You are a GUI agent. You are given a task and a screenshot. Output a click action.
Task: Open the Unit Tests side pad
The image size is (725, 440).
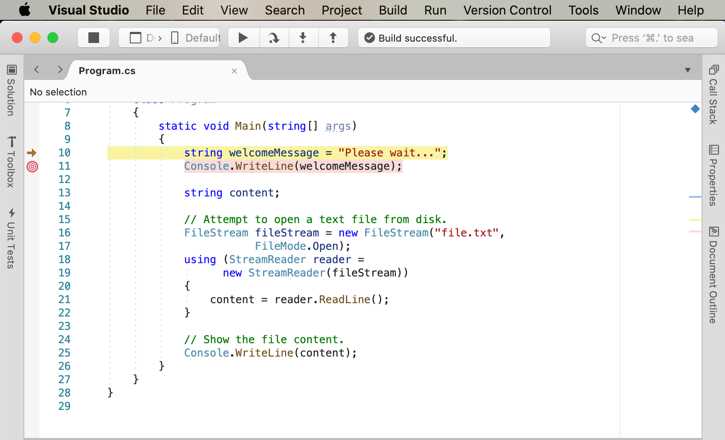11,238
